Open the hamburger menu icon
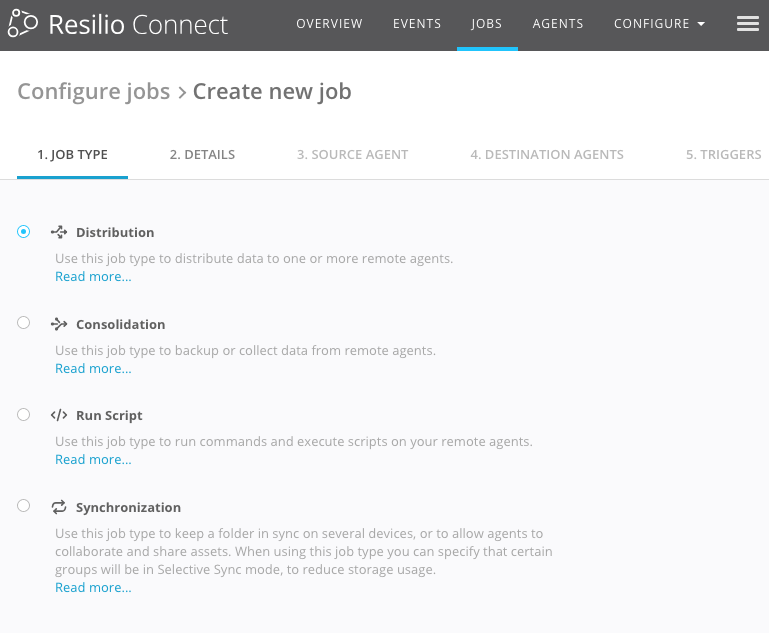The height and width of the screenshot is (633, 769). point(748,24)
